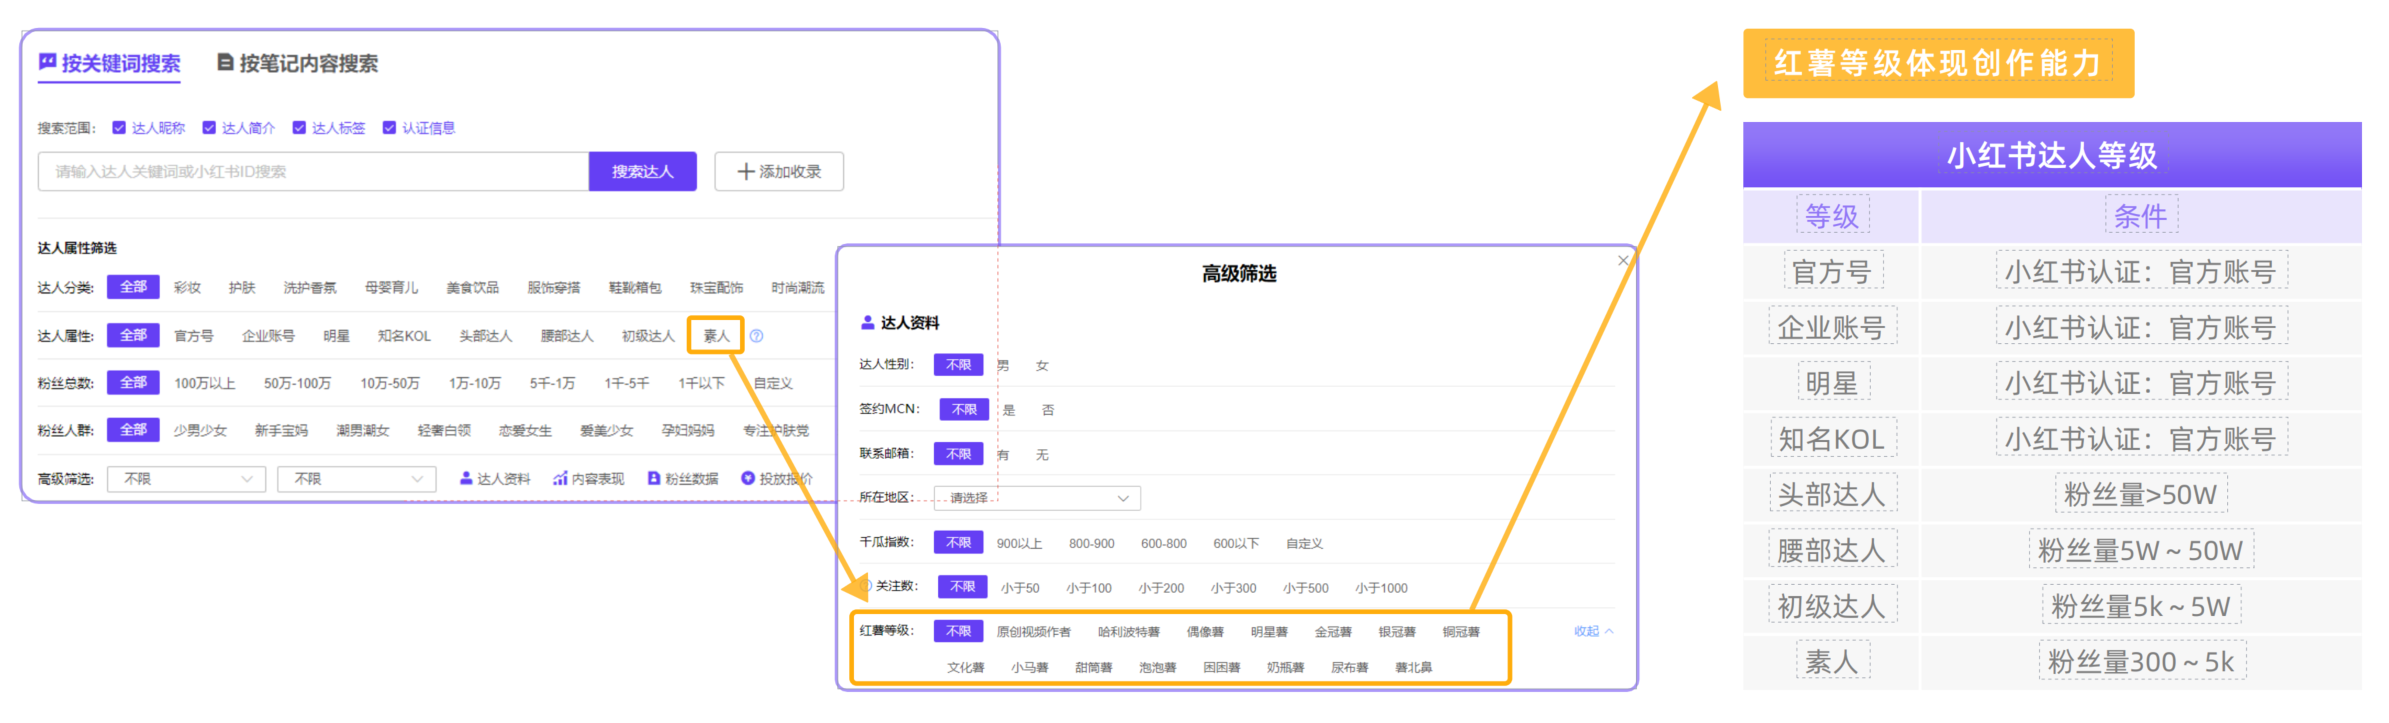Select 10万-50万 fan count

390,384
